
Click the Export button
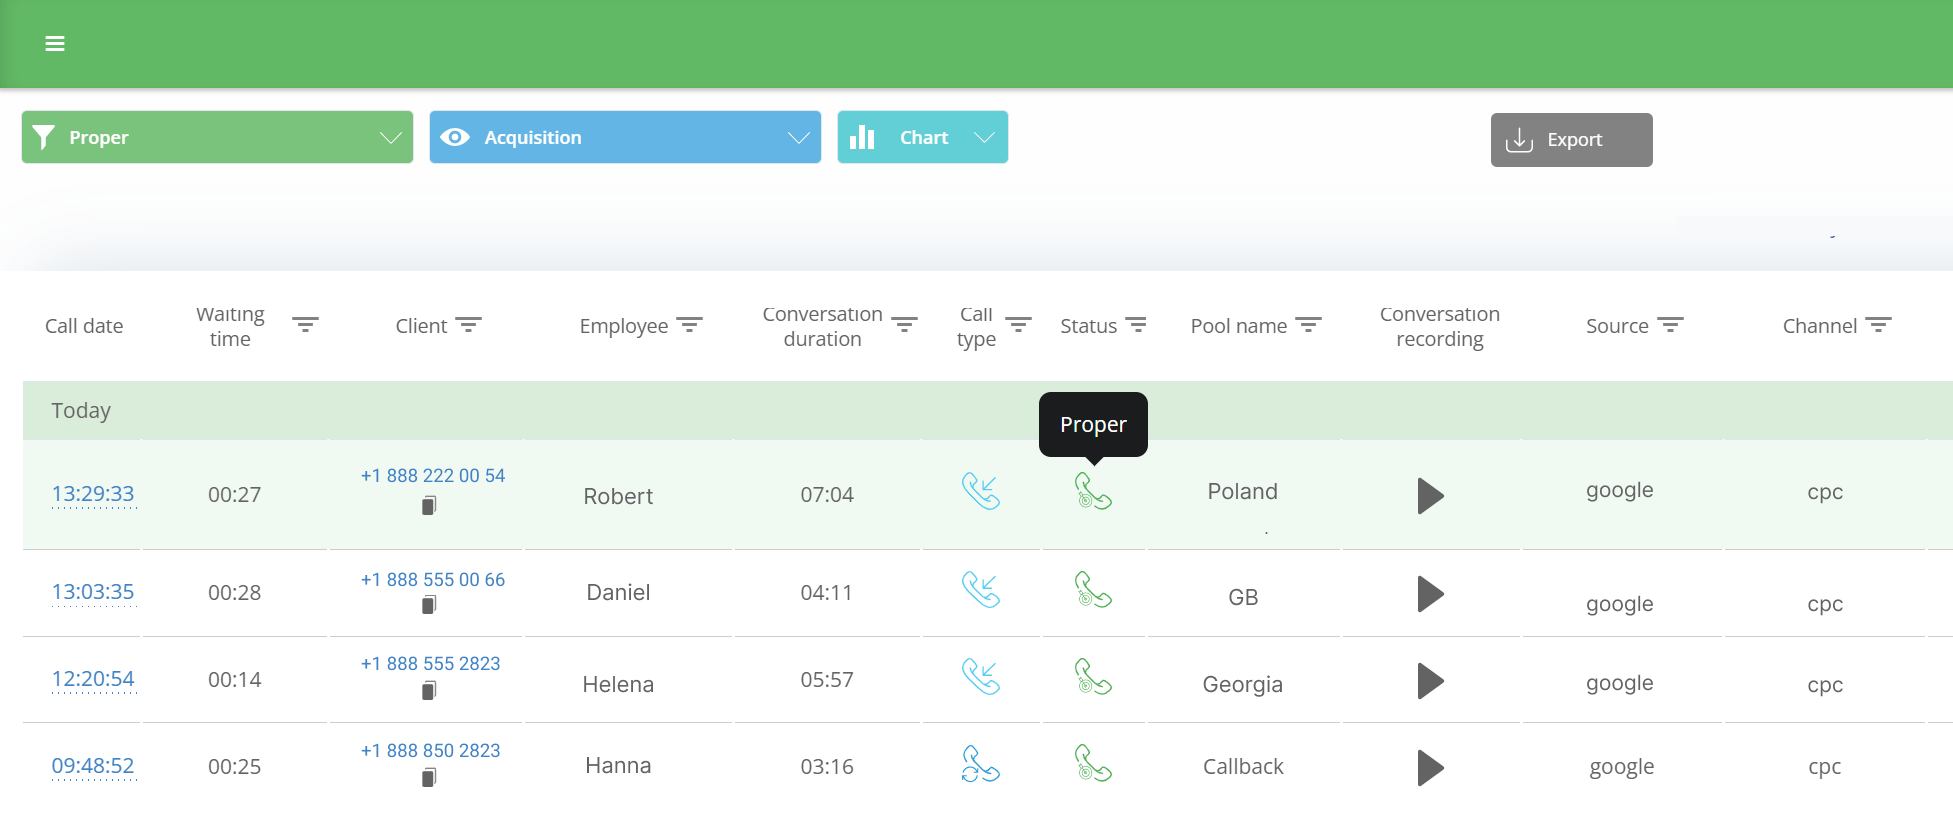coord(1571,140)
